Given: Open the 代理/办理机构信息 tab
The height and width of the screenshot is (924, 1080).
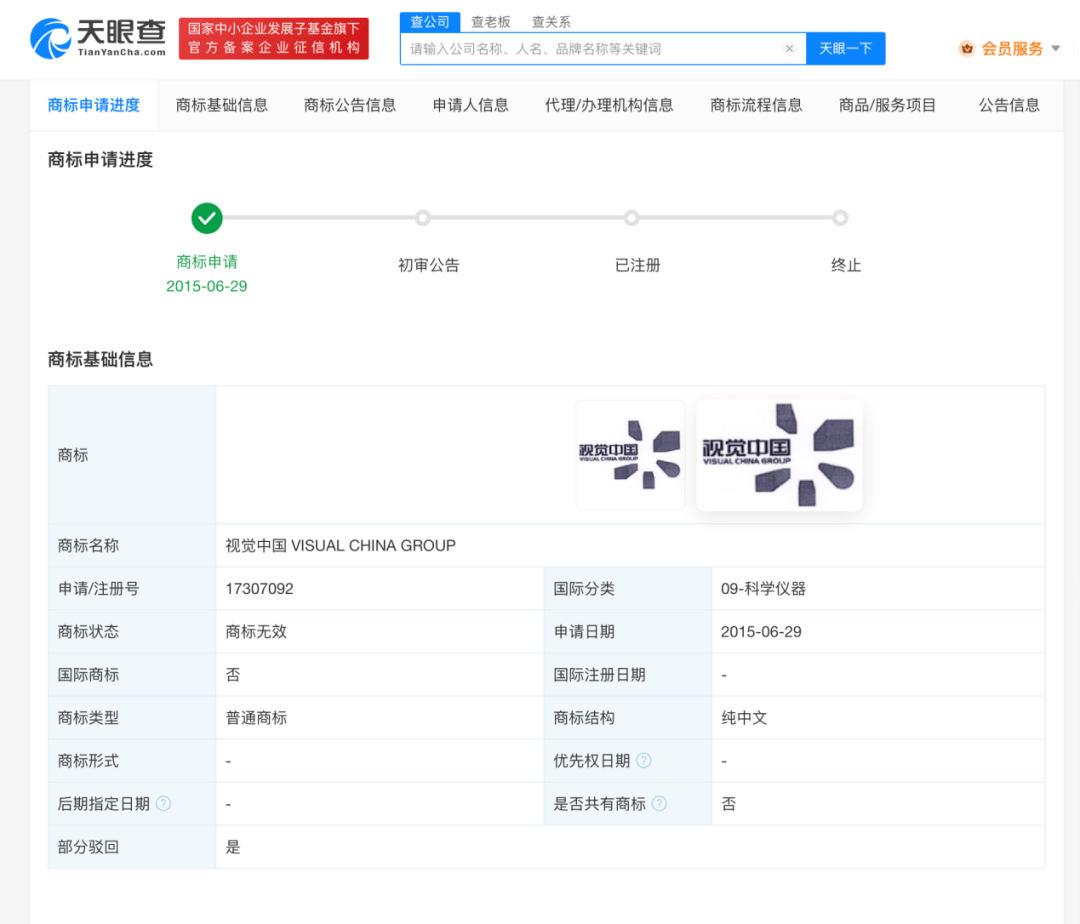Looking at the screenshot, I should [609, 105].
